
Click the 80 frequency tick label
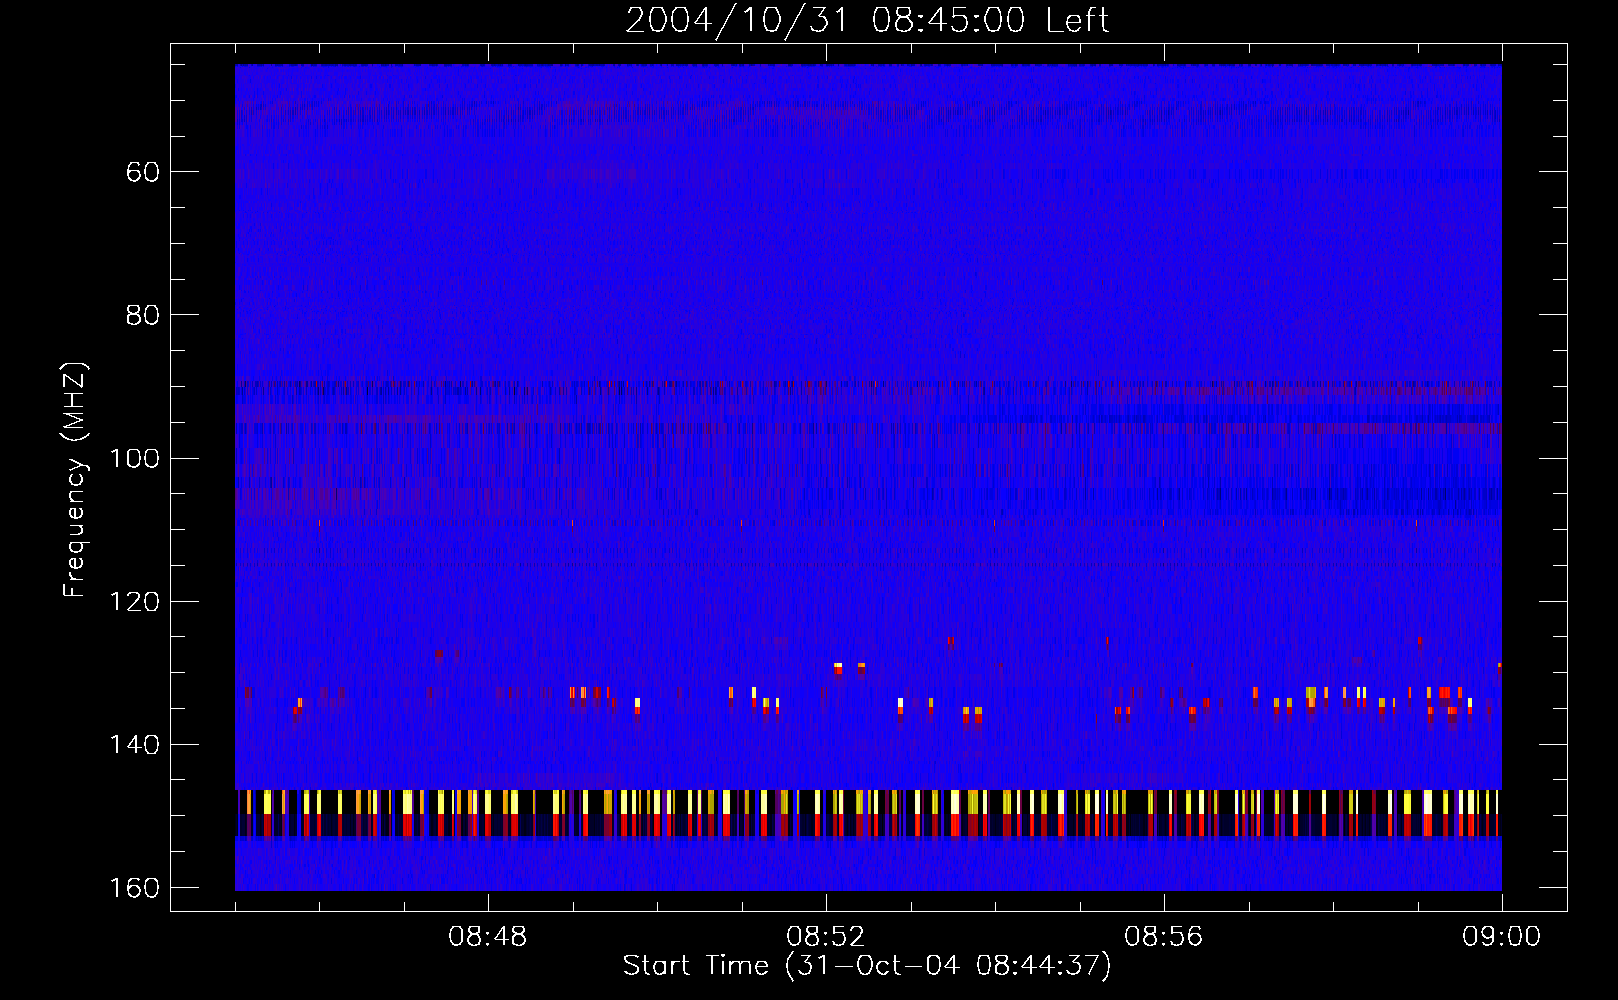click(x=143, y=315)
